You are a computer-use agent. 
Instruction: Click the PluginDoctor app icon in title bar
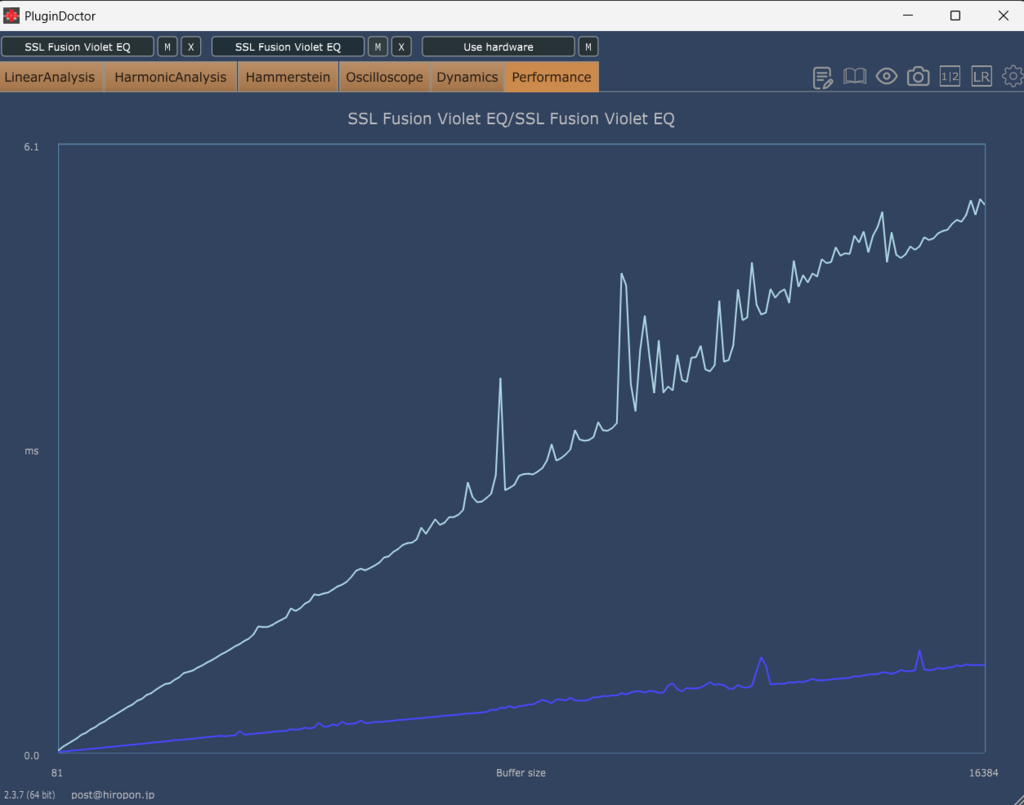point(11,16)
